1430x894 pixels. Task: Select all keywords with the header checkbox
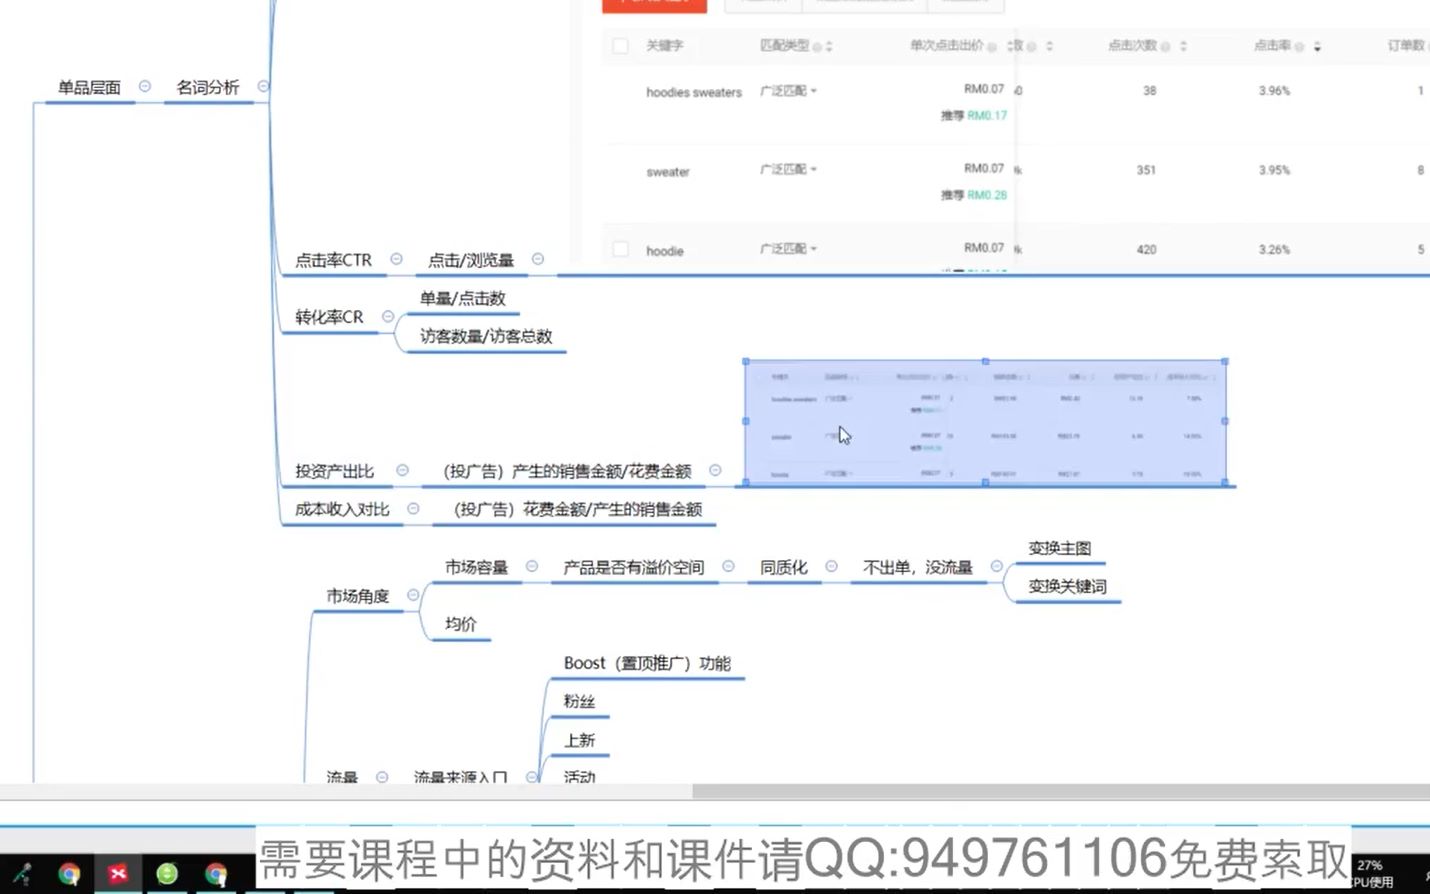point(620,46)
